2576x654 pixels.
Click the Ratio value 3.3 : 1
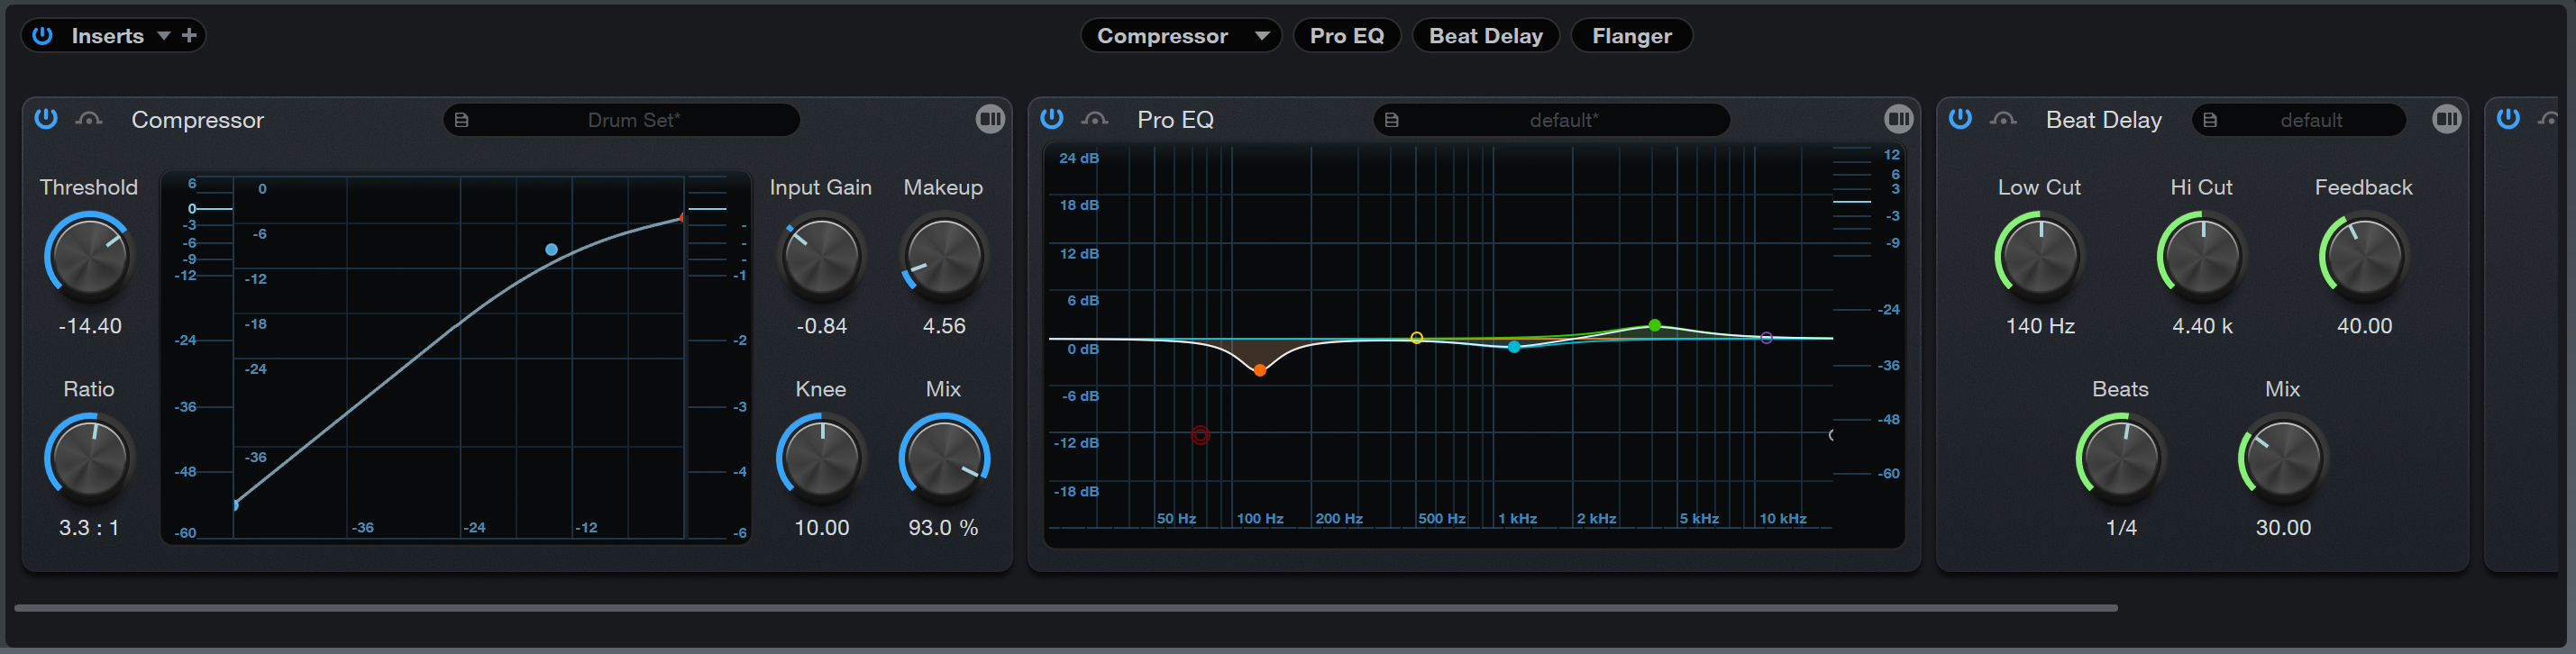pyautogui.click(x=89, y=528)
